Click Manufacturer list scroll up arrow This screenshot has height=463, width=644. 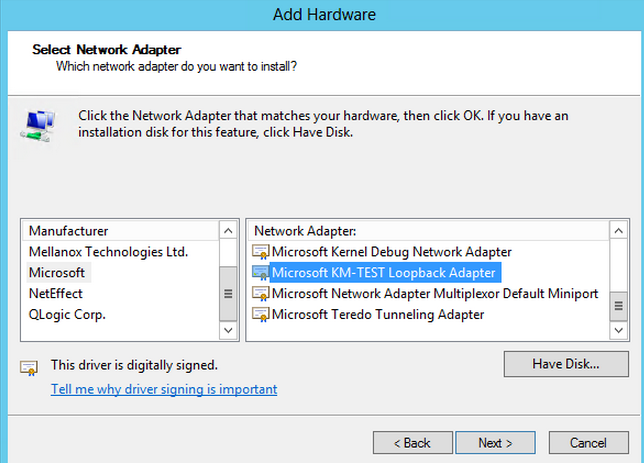coord(228,231)
